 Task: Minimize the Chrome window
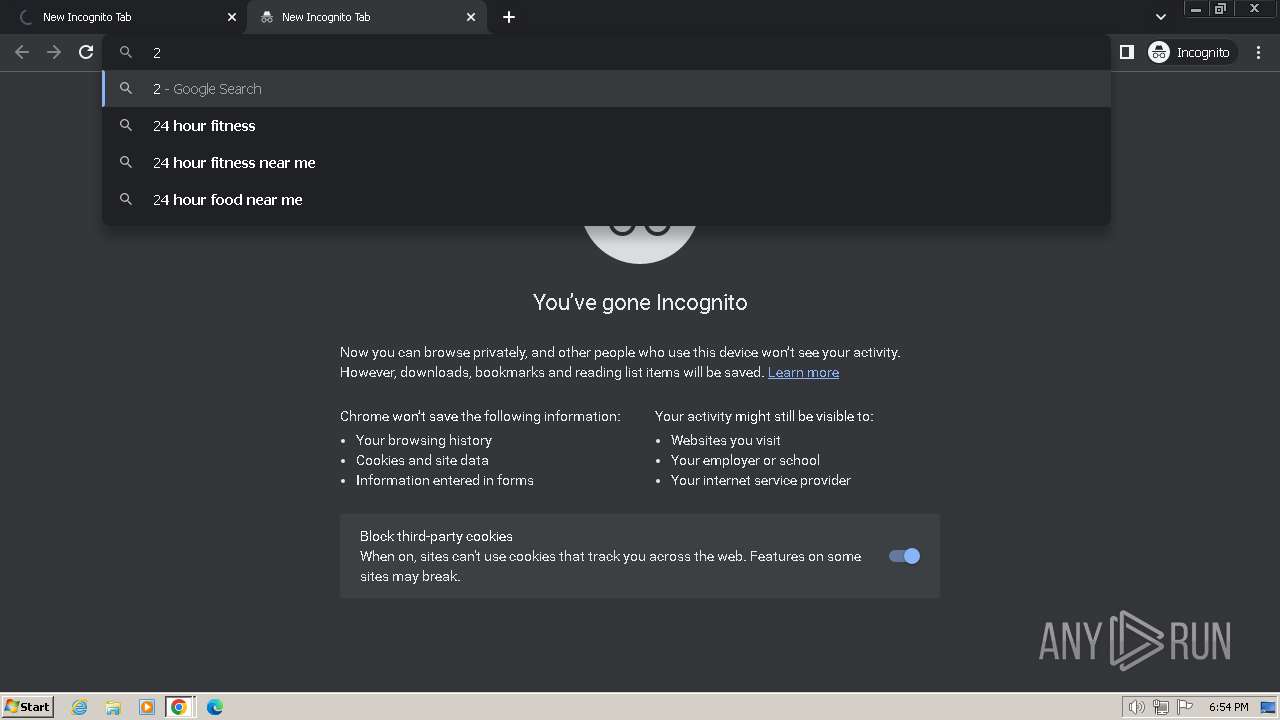point(1195,9)
